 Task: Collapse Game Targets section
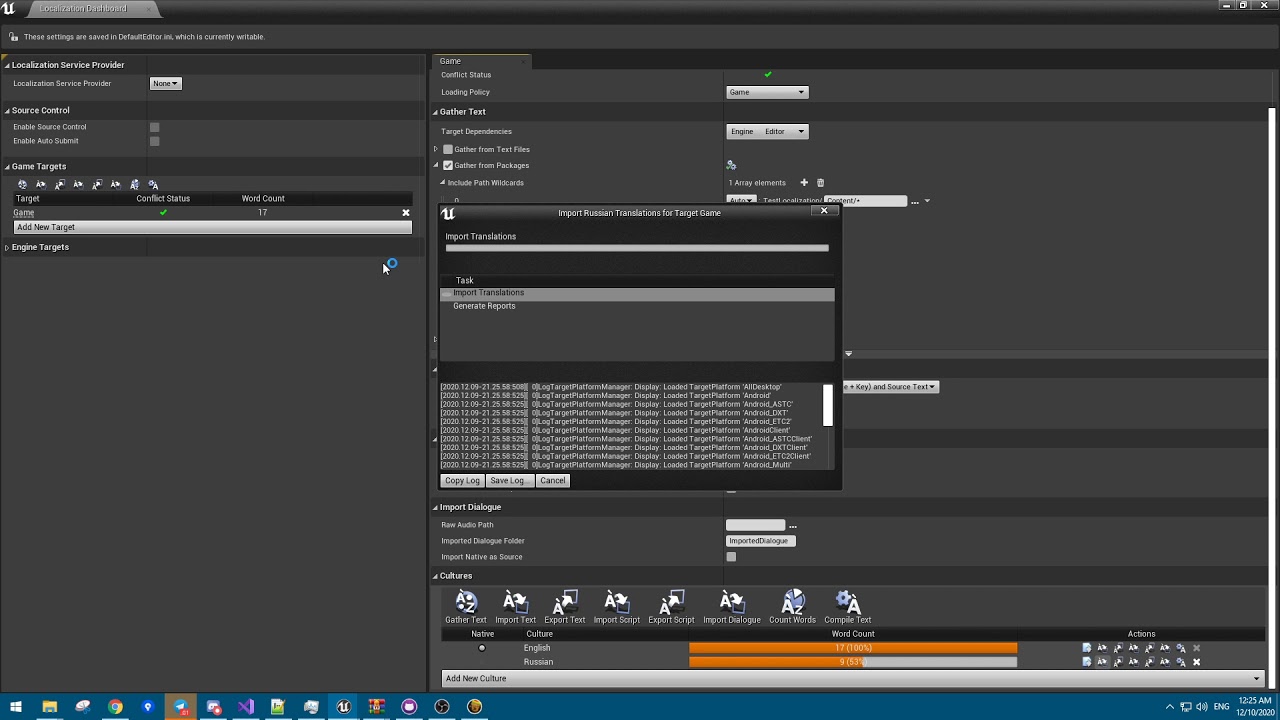point(7,167)
